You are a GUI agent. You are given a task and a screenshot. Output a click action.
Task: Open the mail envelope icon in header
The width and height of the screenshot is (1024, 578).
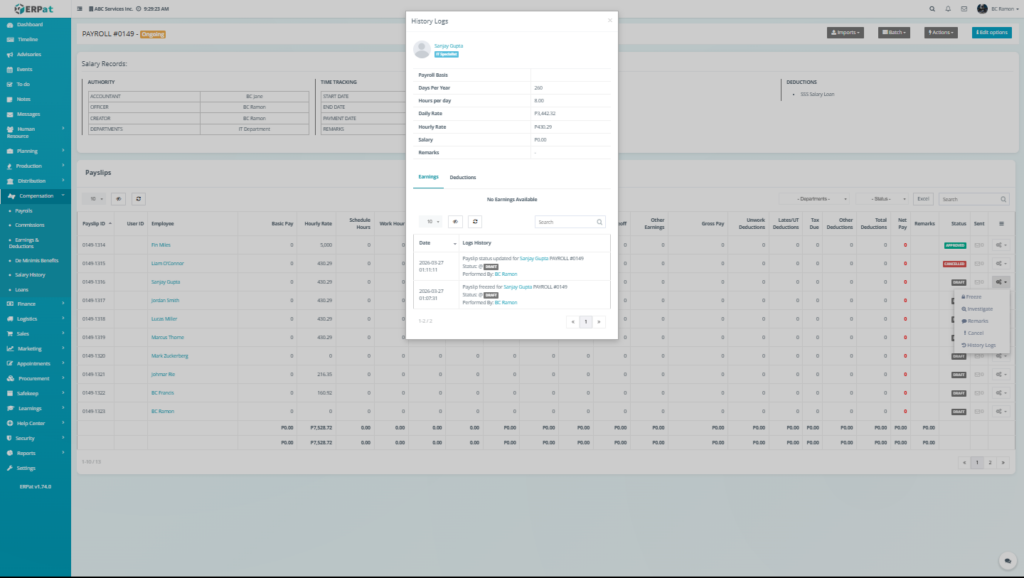click(963, 8)
